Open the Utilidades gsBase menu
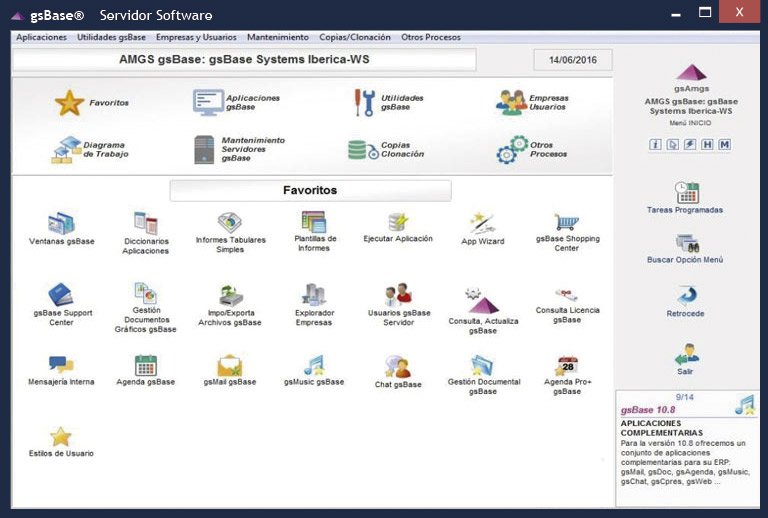 point(111,37)
